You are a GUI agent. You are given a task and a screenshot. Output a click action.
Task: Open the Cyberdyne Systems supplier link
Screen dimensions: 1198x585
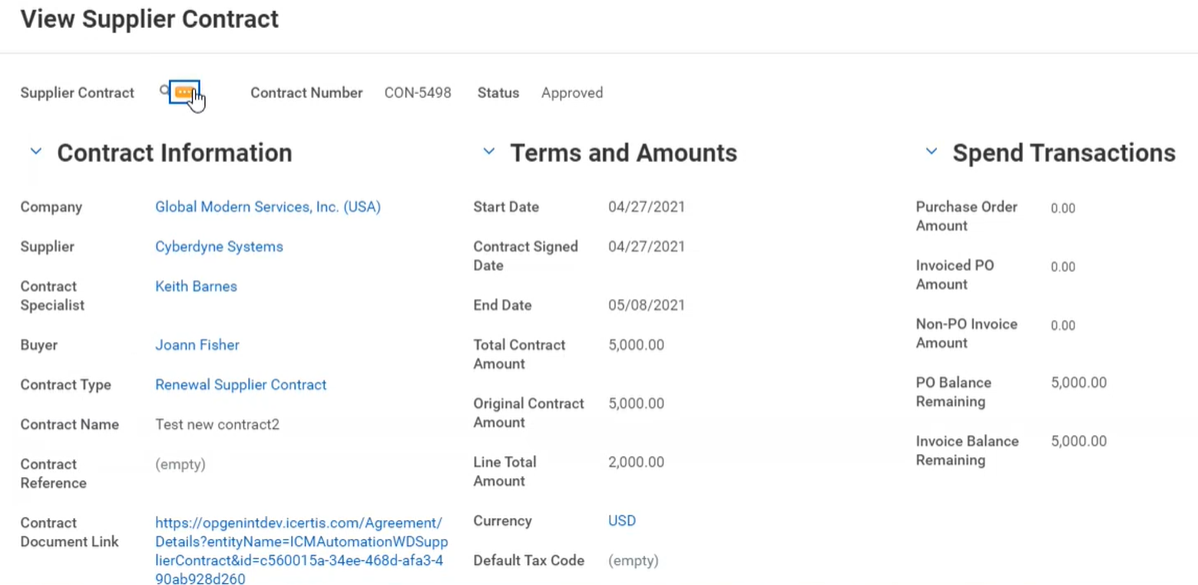(219, 247)
